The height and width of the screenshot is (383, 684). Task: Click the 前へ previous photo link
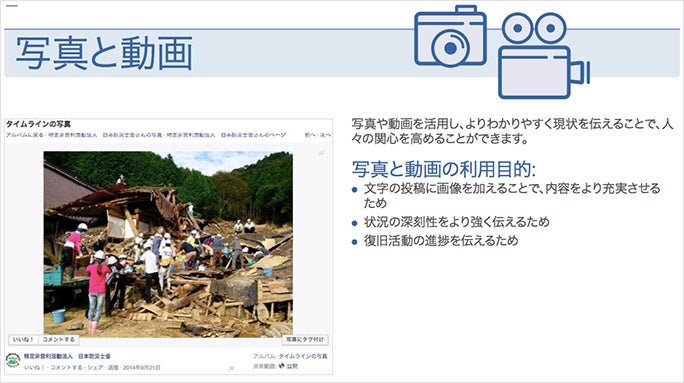click(x=309, y=135)
